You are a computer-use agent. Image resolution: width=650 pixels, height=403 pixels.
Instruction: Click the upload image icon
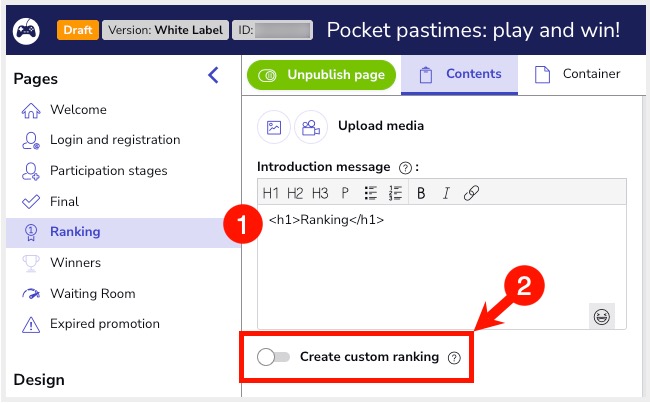point(274,126)
